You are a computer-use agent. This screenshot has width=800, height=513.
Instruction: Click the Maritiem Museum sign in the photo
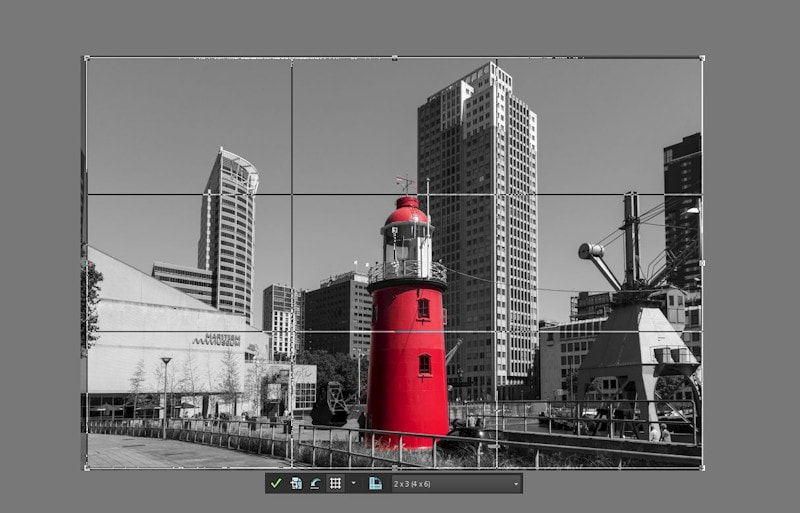click(x=217, y=339)
